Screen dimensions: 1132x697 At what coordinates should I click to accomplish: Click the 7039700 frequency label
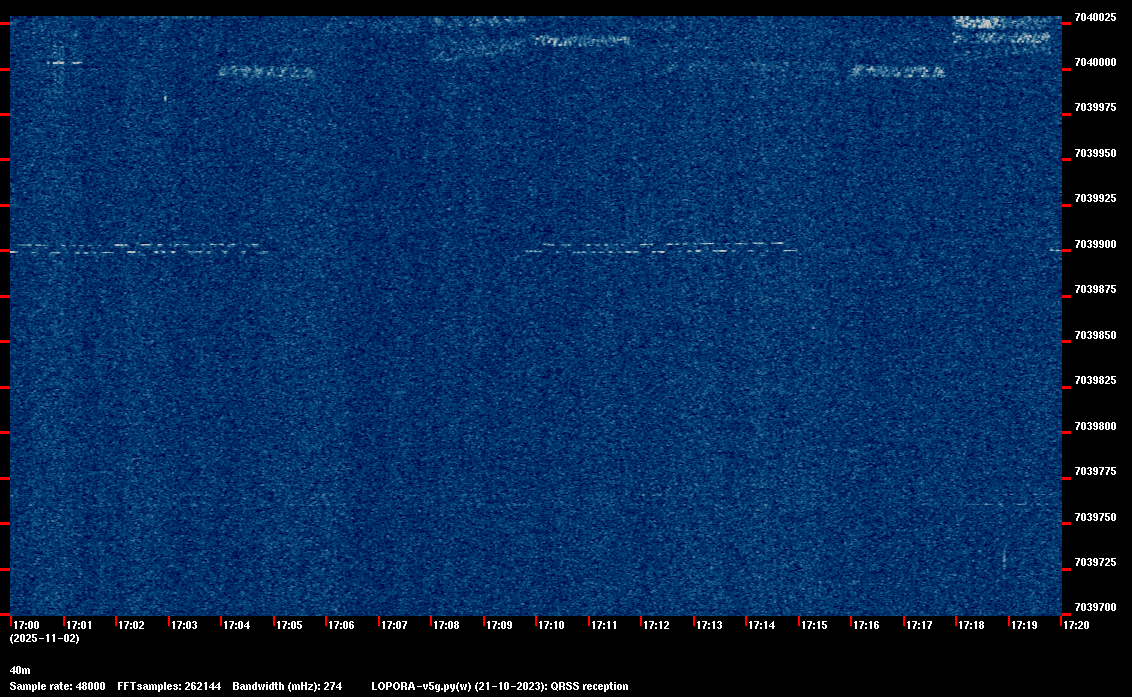tap(1095, 607)
